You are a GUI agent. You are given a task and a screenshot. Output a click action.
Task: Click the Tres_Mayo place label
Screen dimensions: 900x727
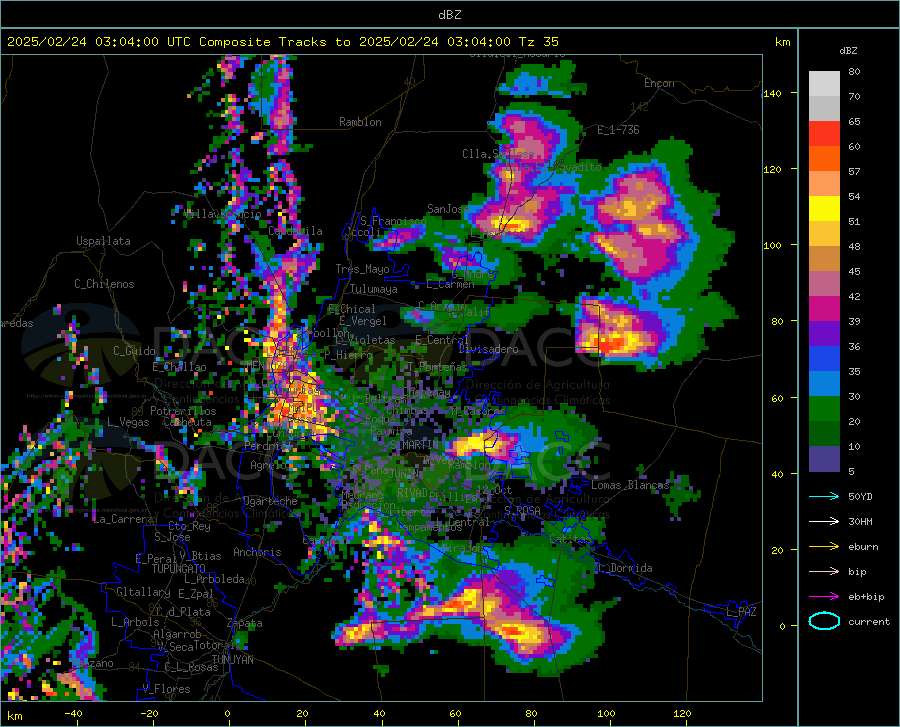(x=362, y=269)
